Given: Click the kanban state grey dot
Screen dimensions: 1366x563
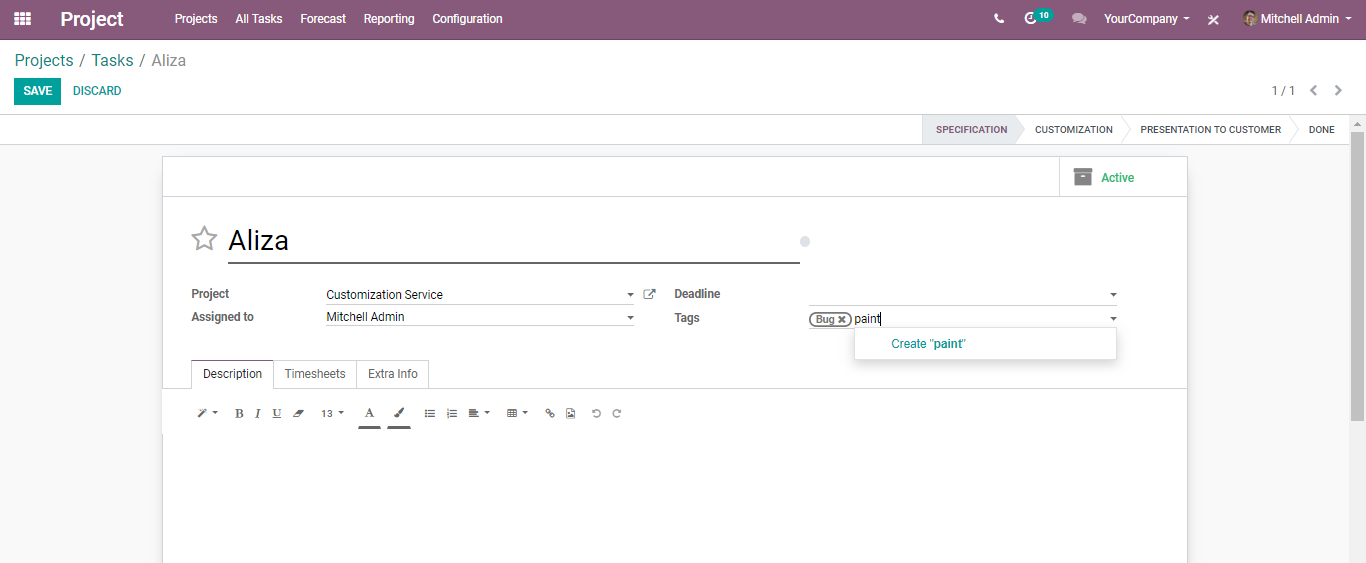Looking at the screenshot, I should tap(805, 241).
